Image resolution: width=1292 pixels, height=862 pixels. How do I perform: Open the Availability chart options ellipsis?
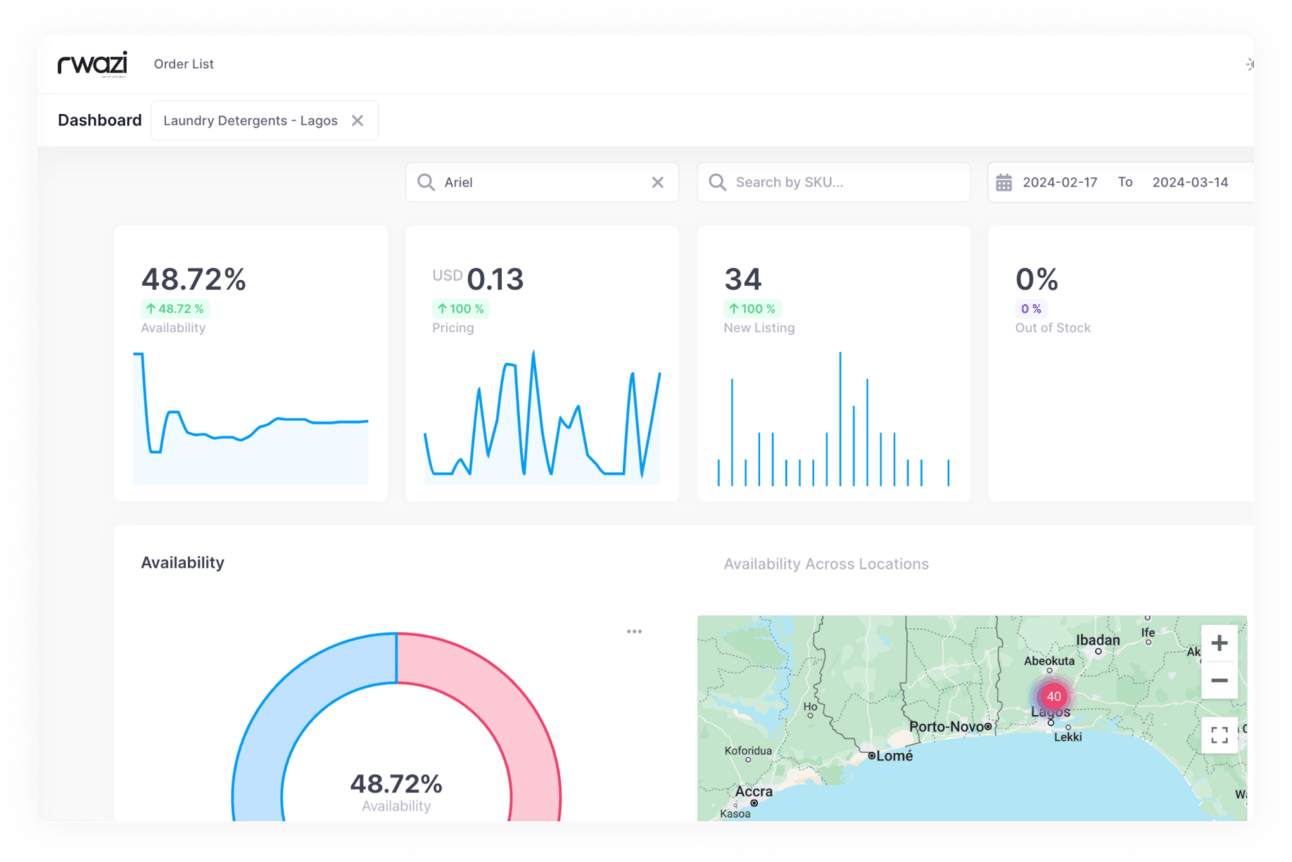634,631
